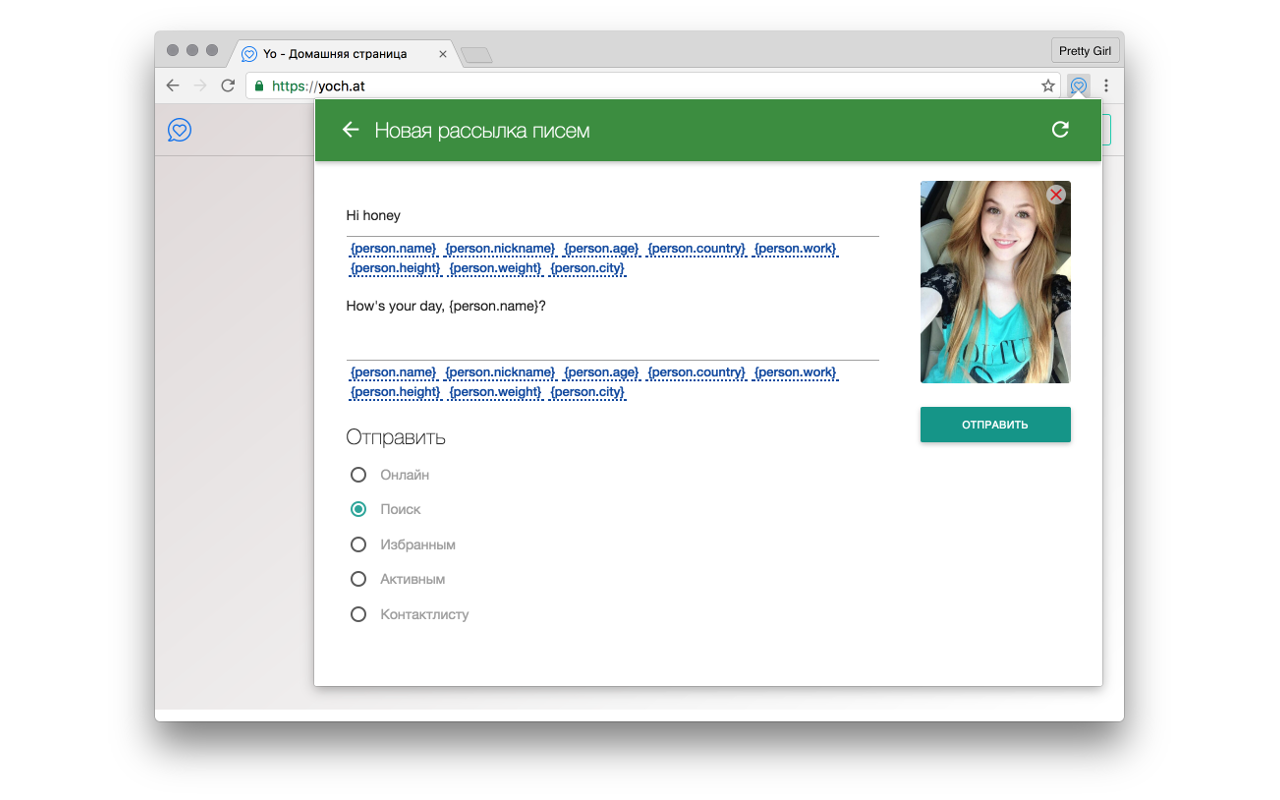Screen dimensions: 1280x800
Task: Insert the {person.country} placeholder
Action: 696,248
